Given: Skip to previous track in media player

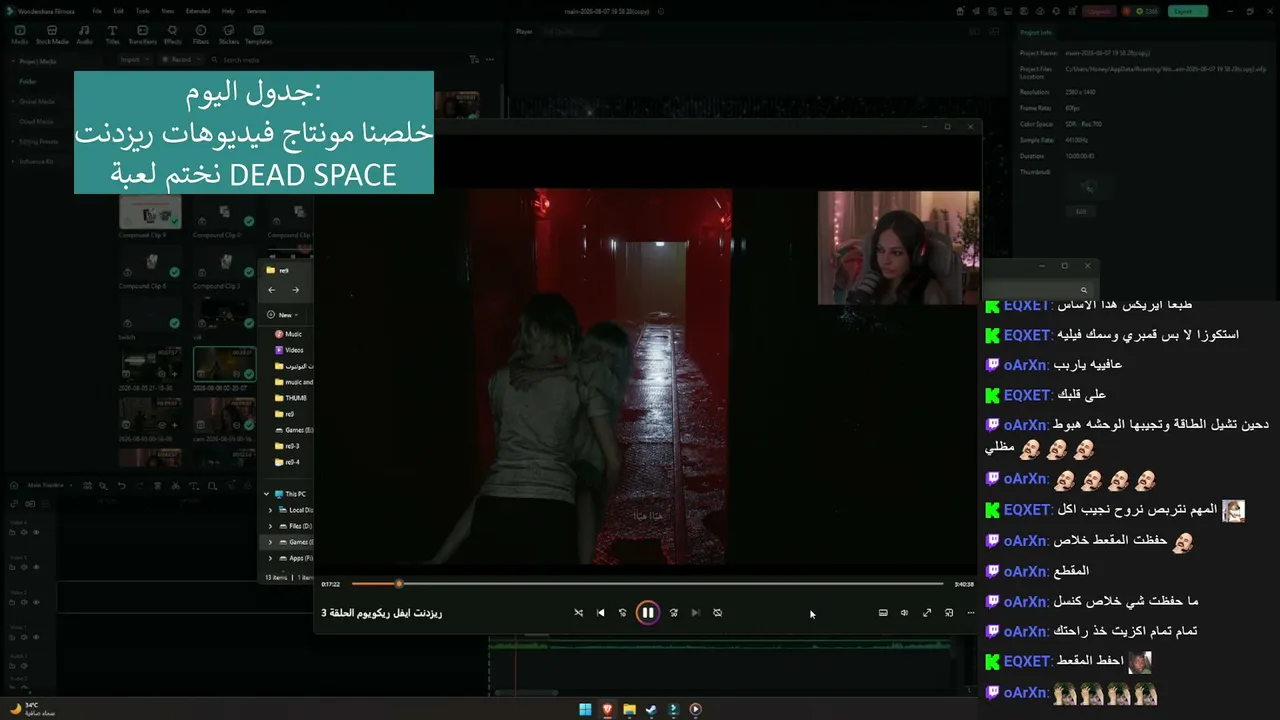Looking at the screenshot, I should pyautogui.click(x=600, y=613).
